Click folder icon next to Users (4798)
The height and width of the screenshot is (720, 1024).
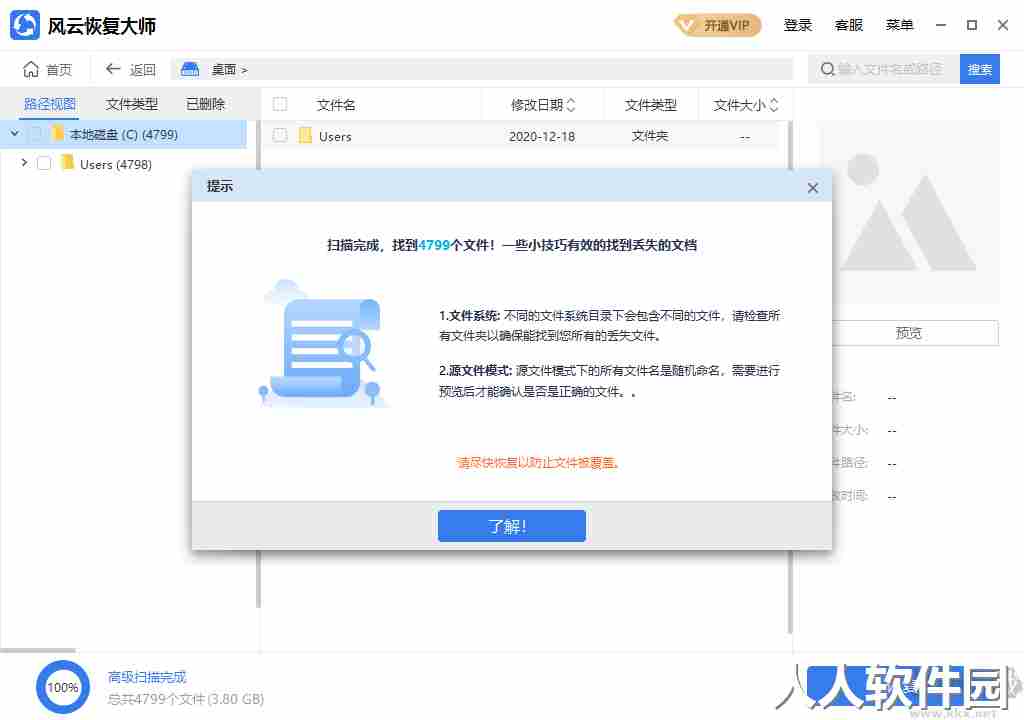67,162
